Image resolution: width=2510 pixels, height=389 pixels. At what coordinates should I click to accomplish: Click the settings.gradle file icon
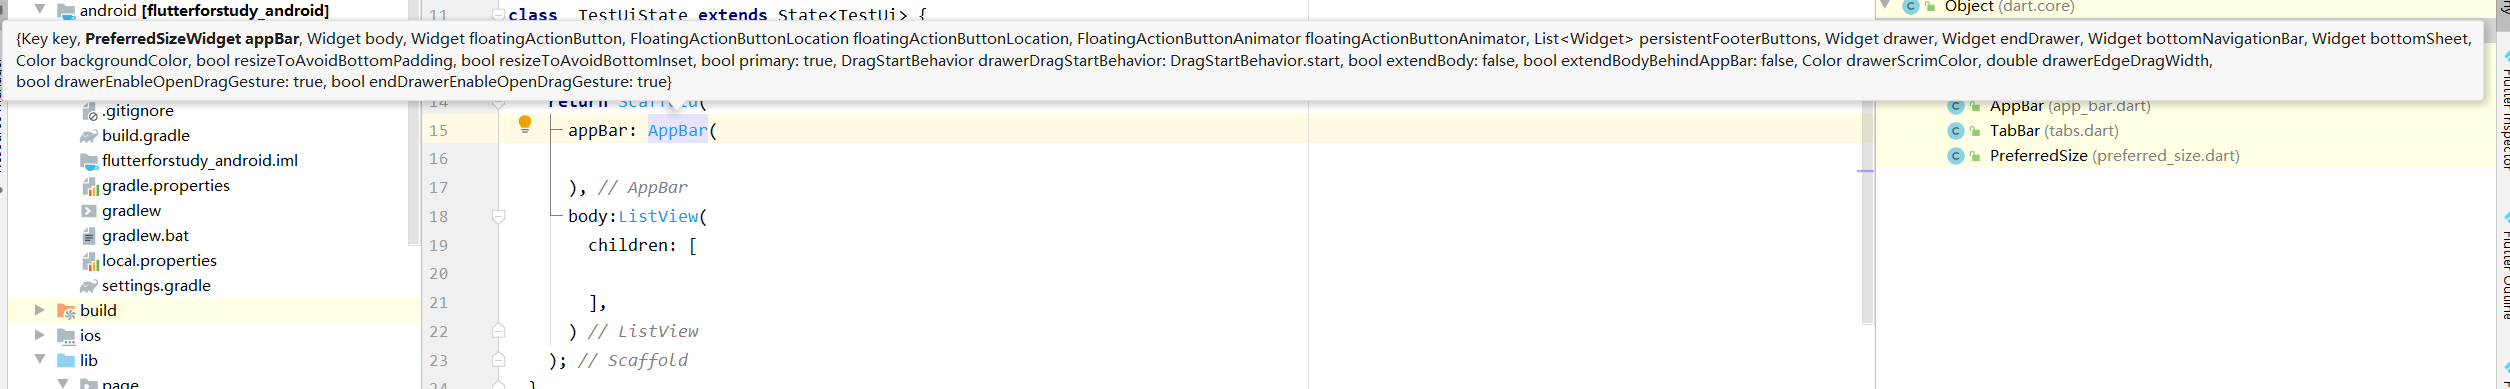pyautogui.click(x=89, y=286)
